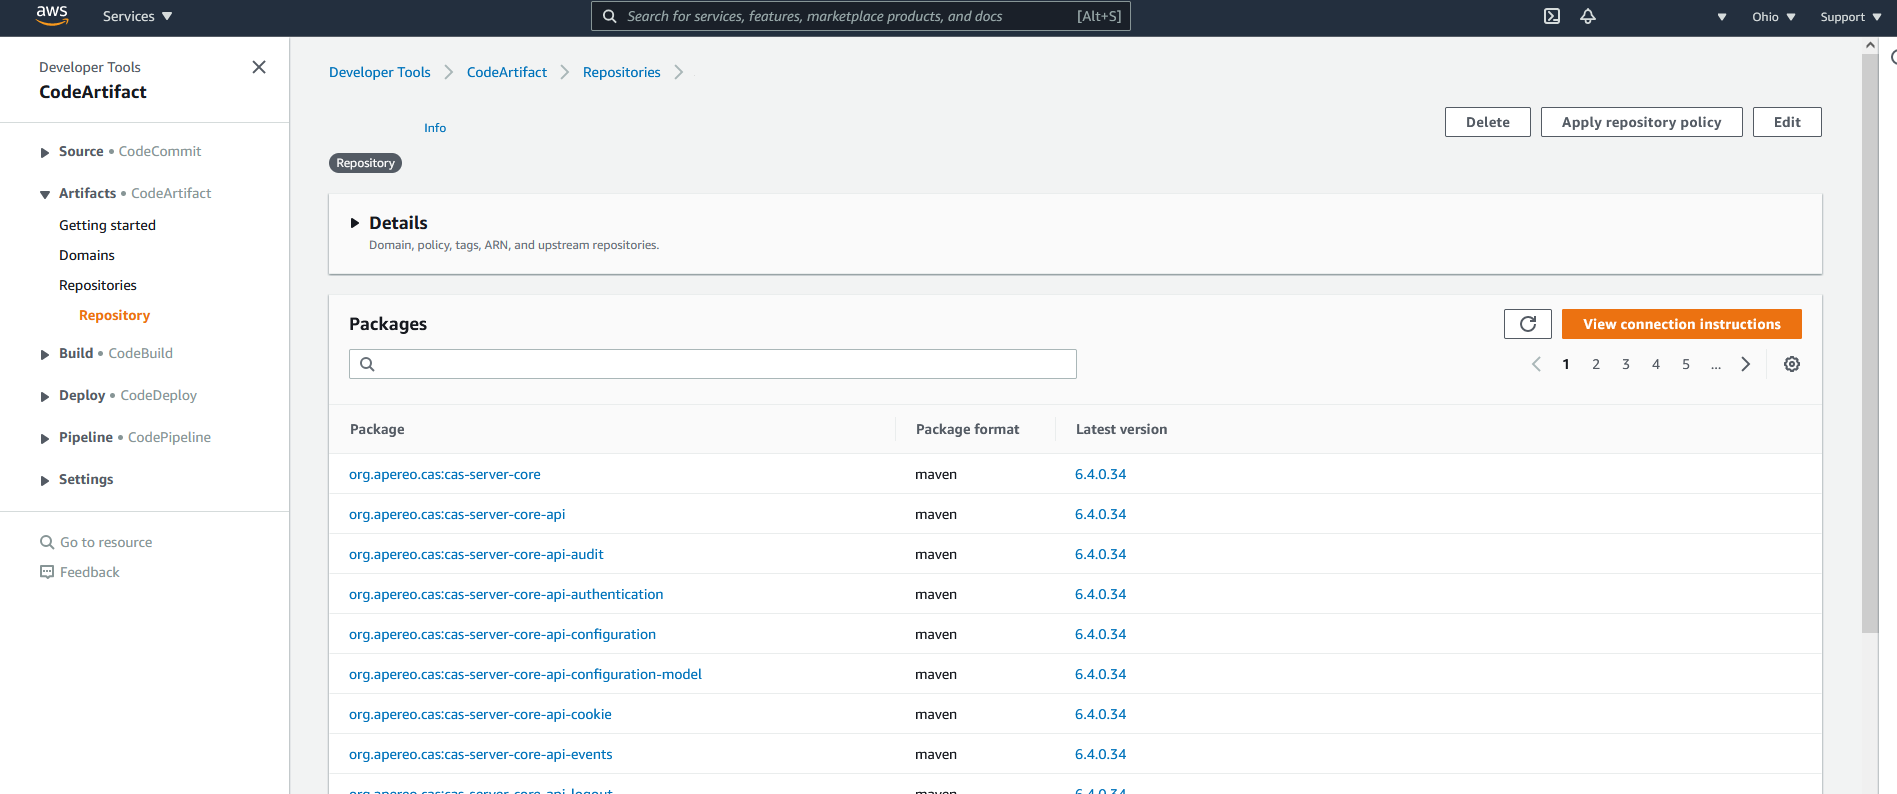Open Repositories in sidebar
Screen dimensions: 1897x794
(98, 285)
